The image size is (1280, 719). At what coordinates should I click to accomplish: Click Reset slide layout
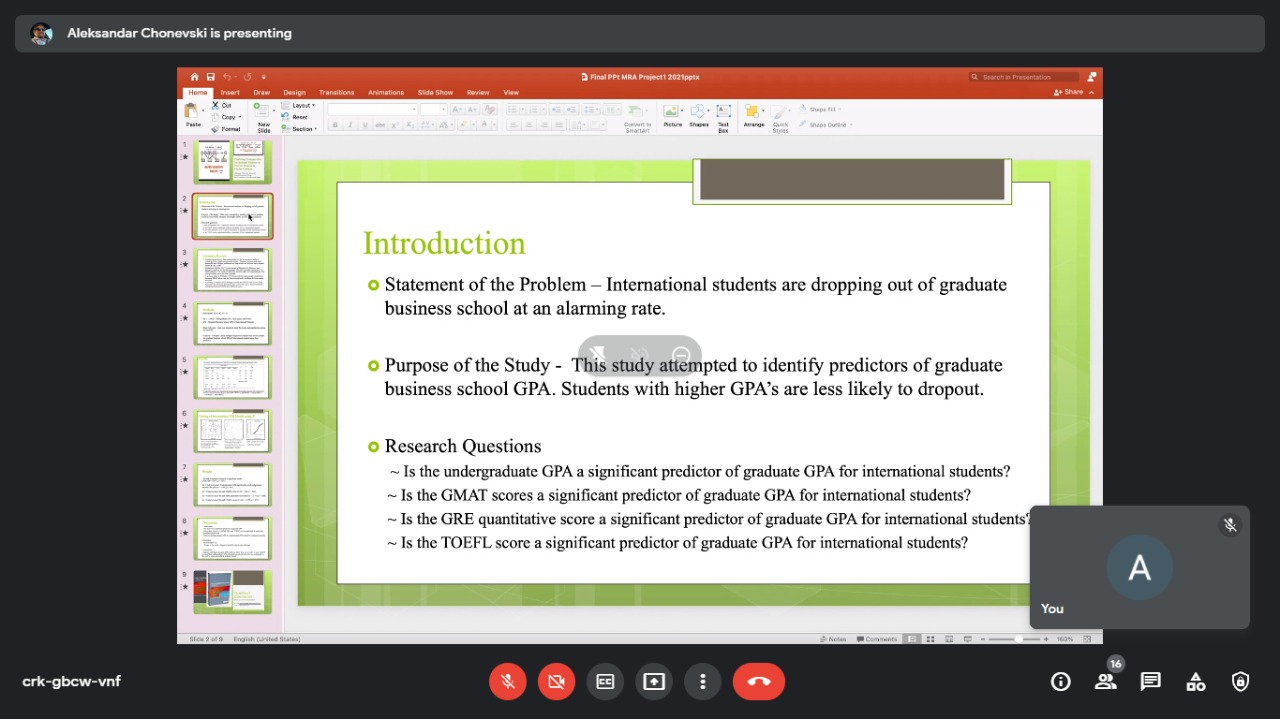coord(295,117)
